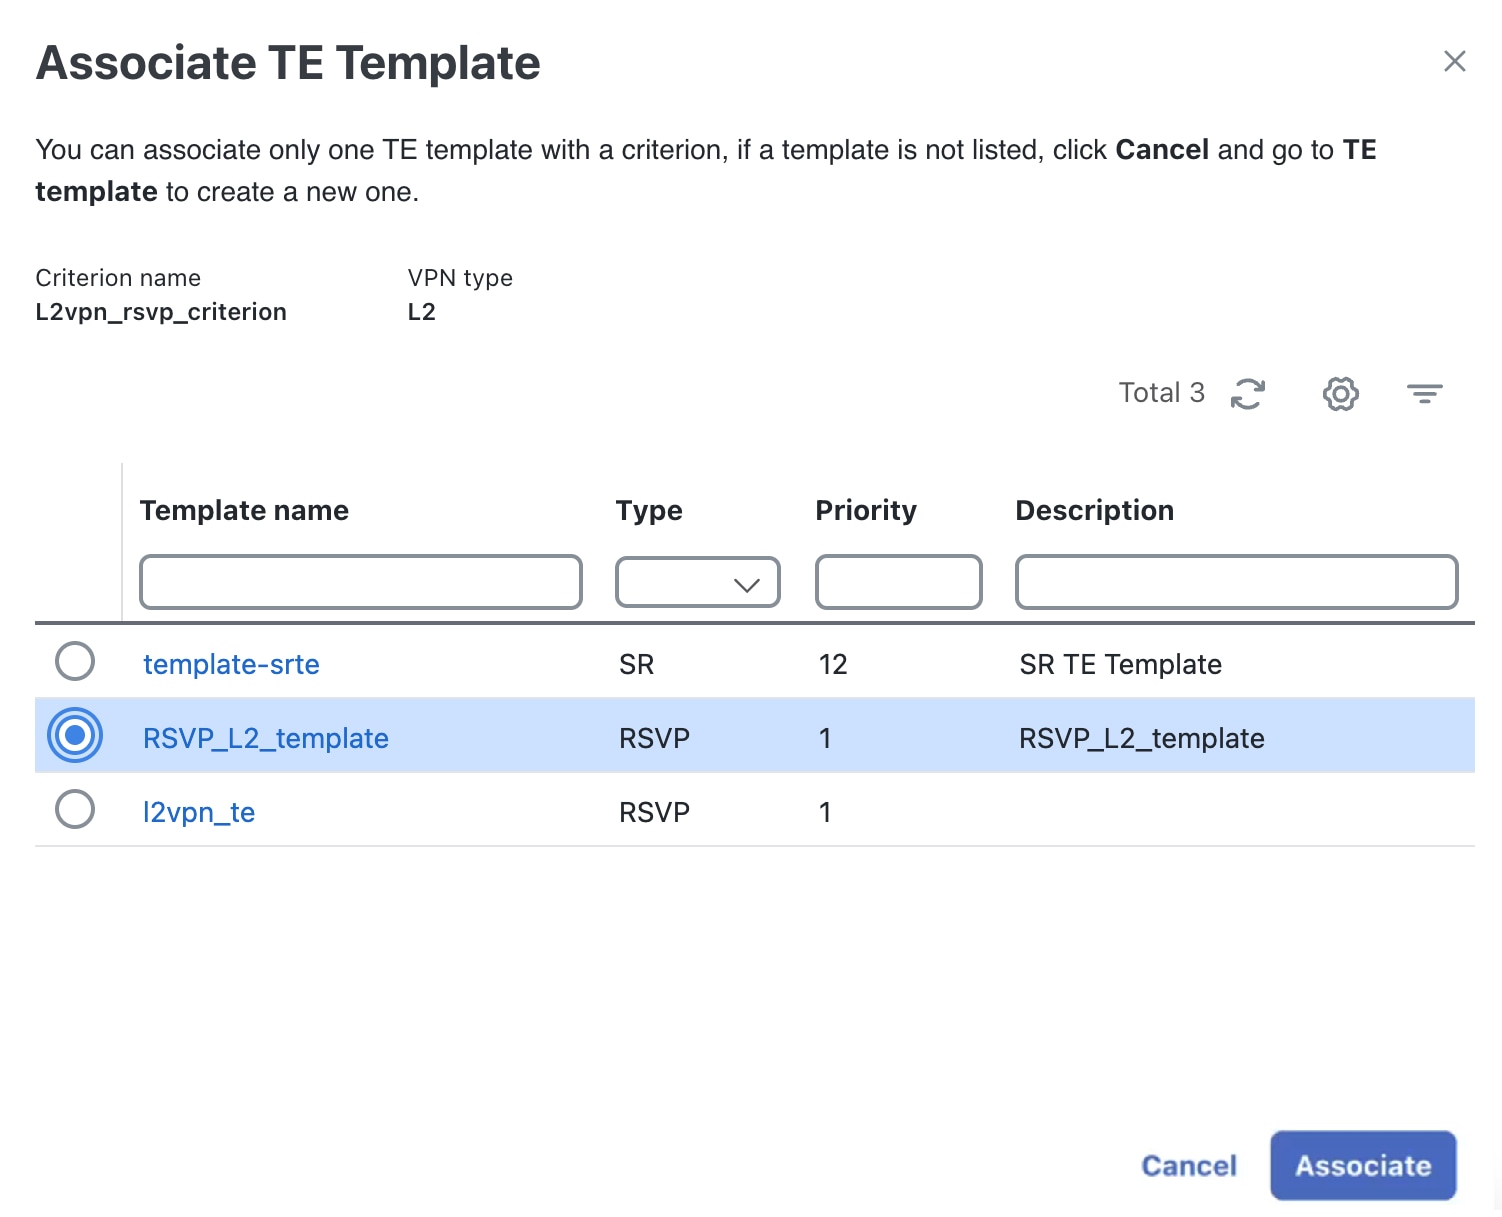This screenshot has height=1217, width=1502.
Task: Open the template-srte template link
Action: [231, 663]
